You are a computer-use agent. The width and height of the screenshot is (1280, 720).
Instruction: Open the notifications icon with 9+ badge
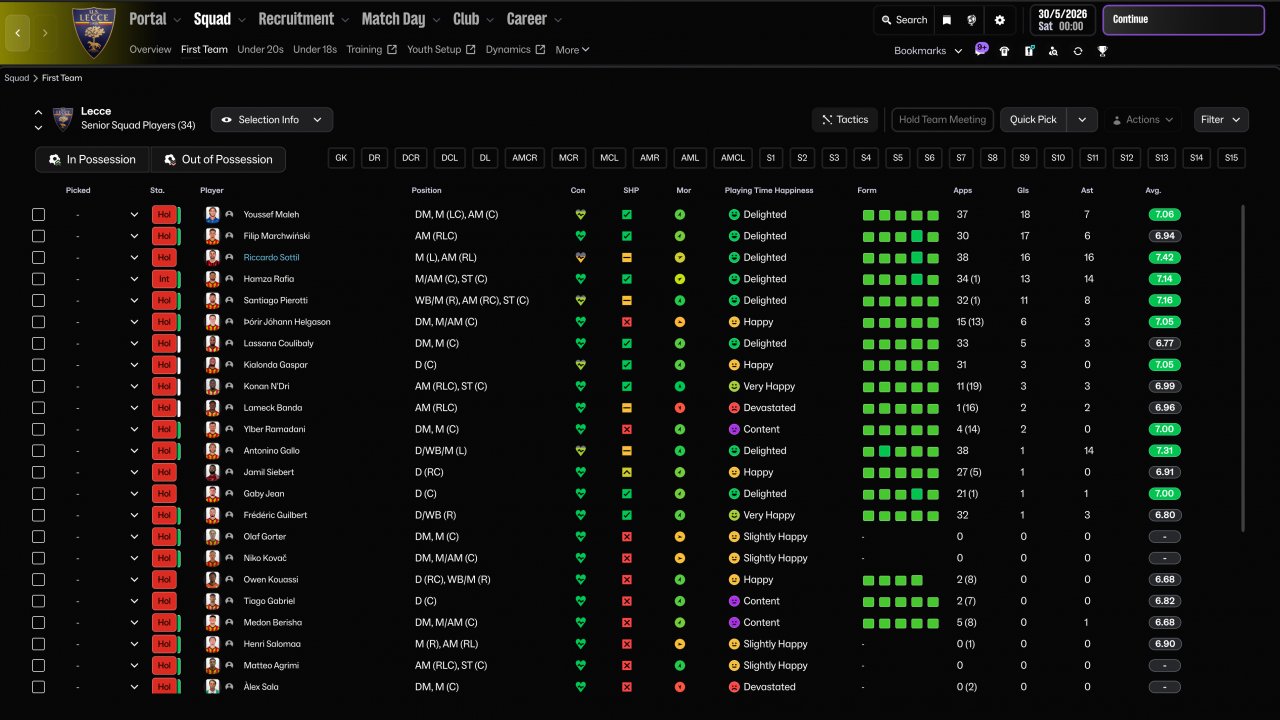click(981, 50)
